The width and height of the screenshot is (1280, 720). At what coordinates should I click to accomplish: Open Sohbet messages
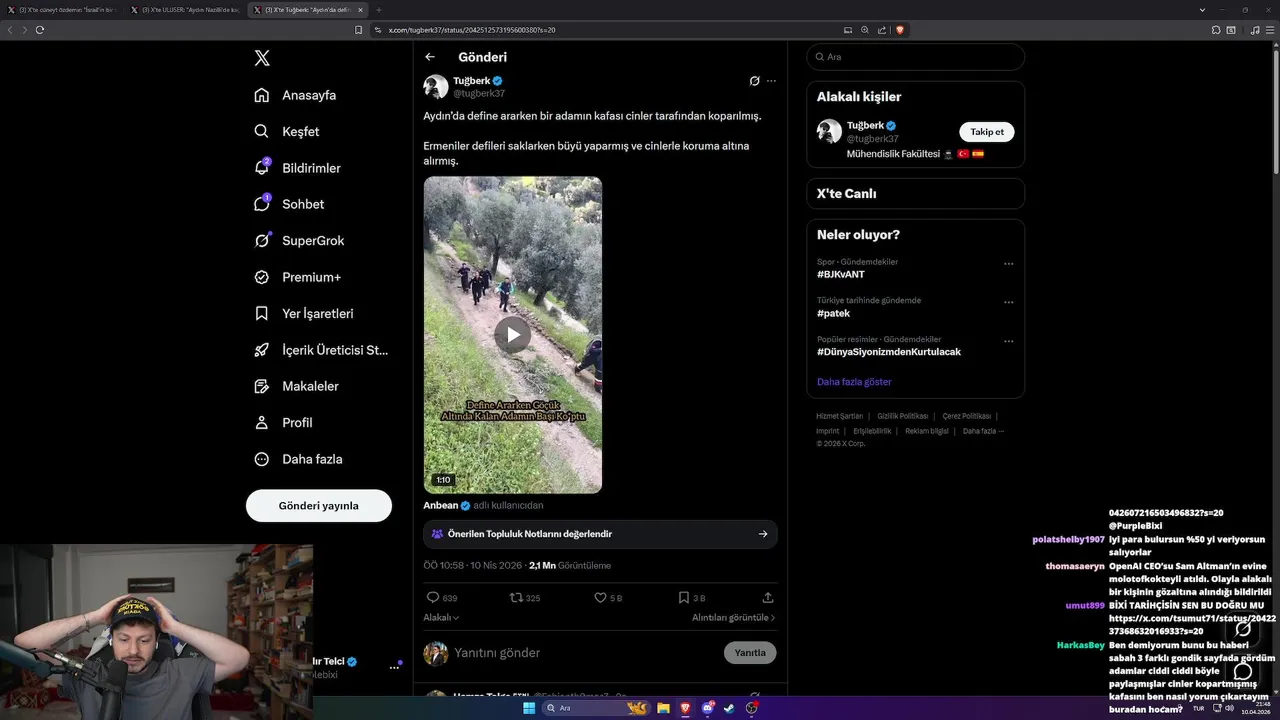click(x=289, y=204)
